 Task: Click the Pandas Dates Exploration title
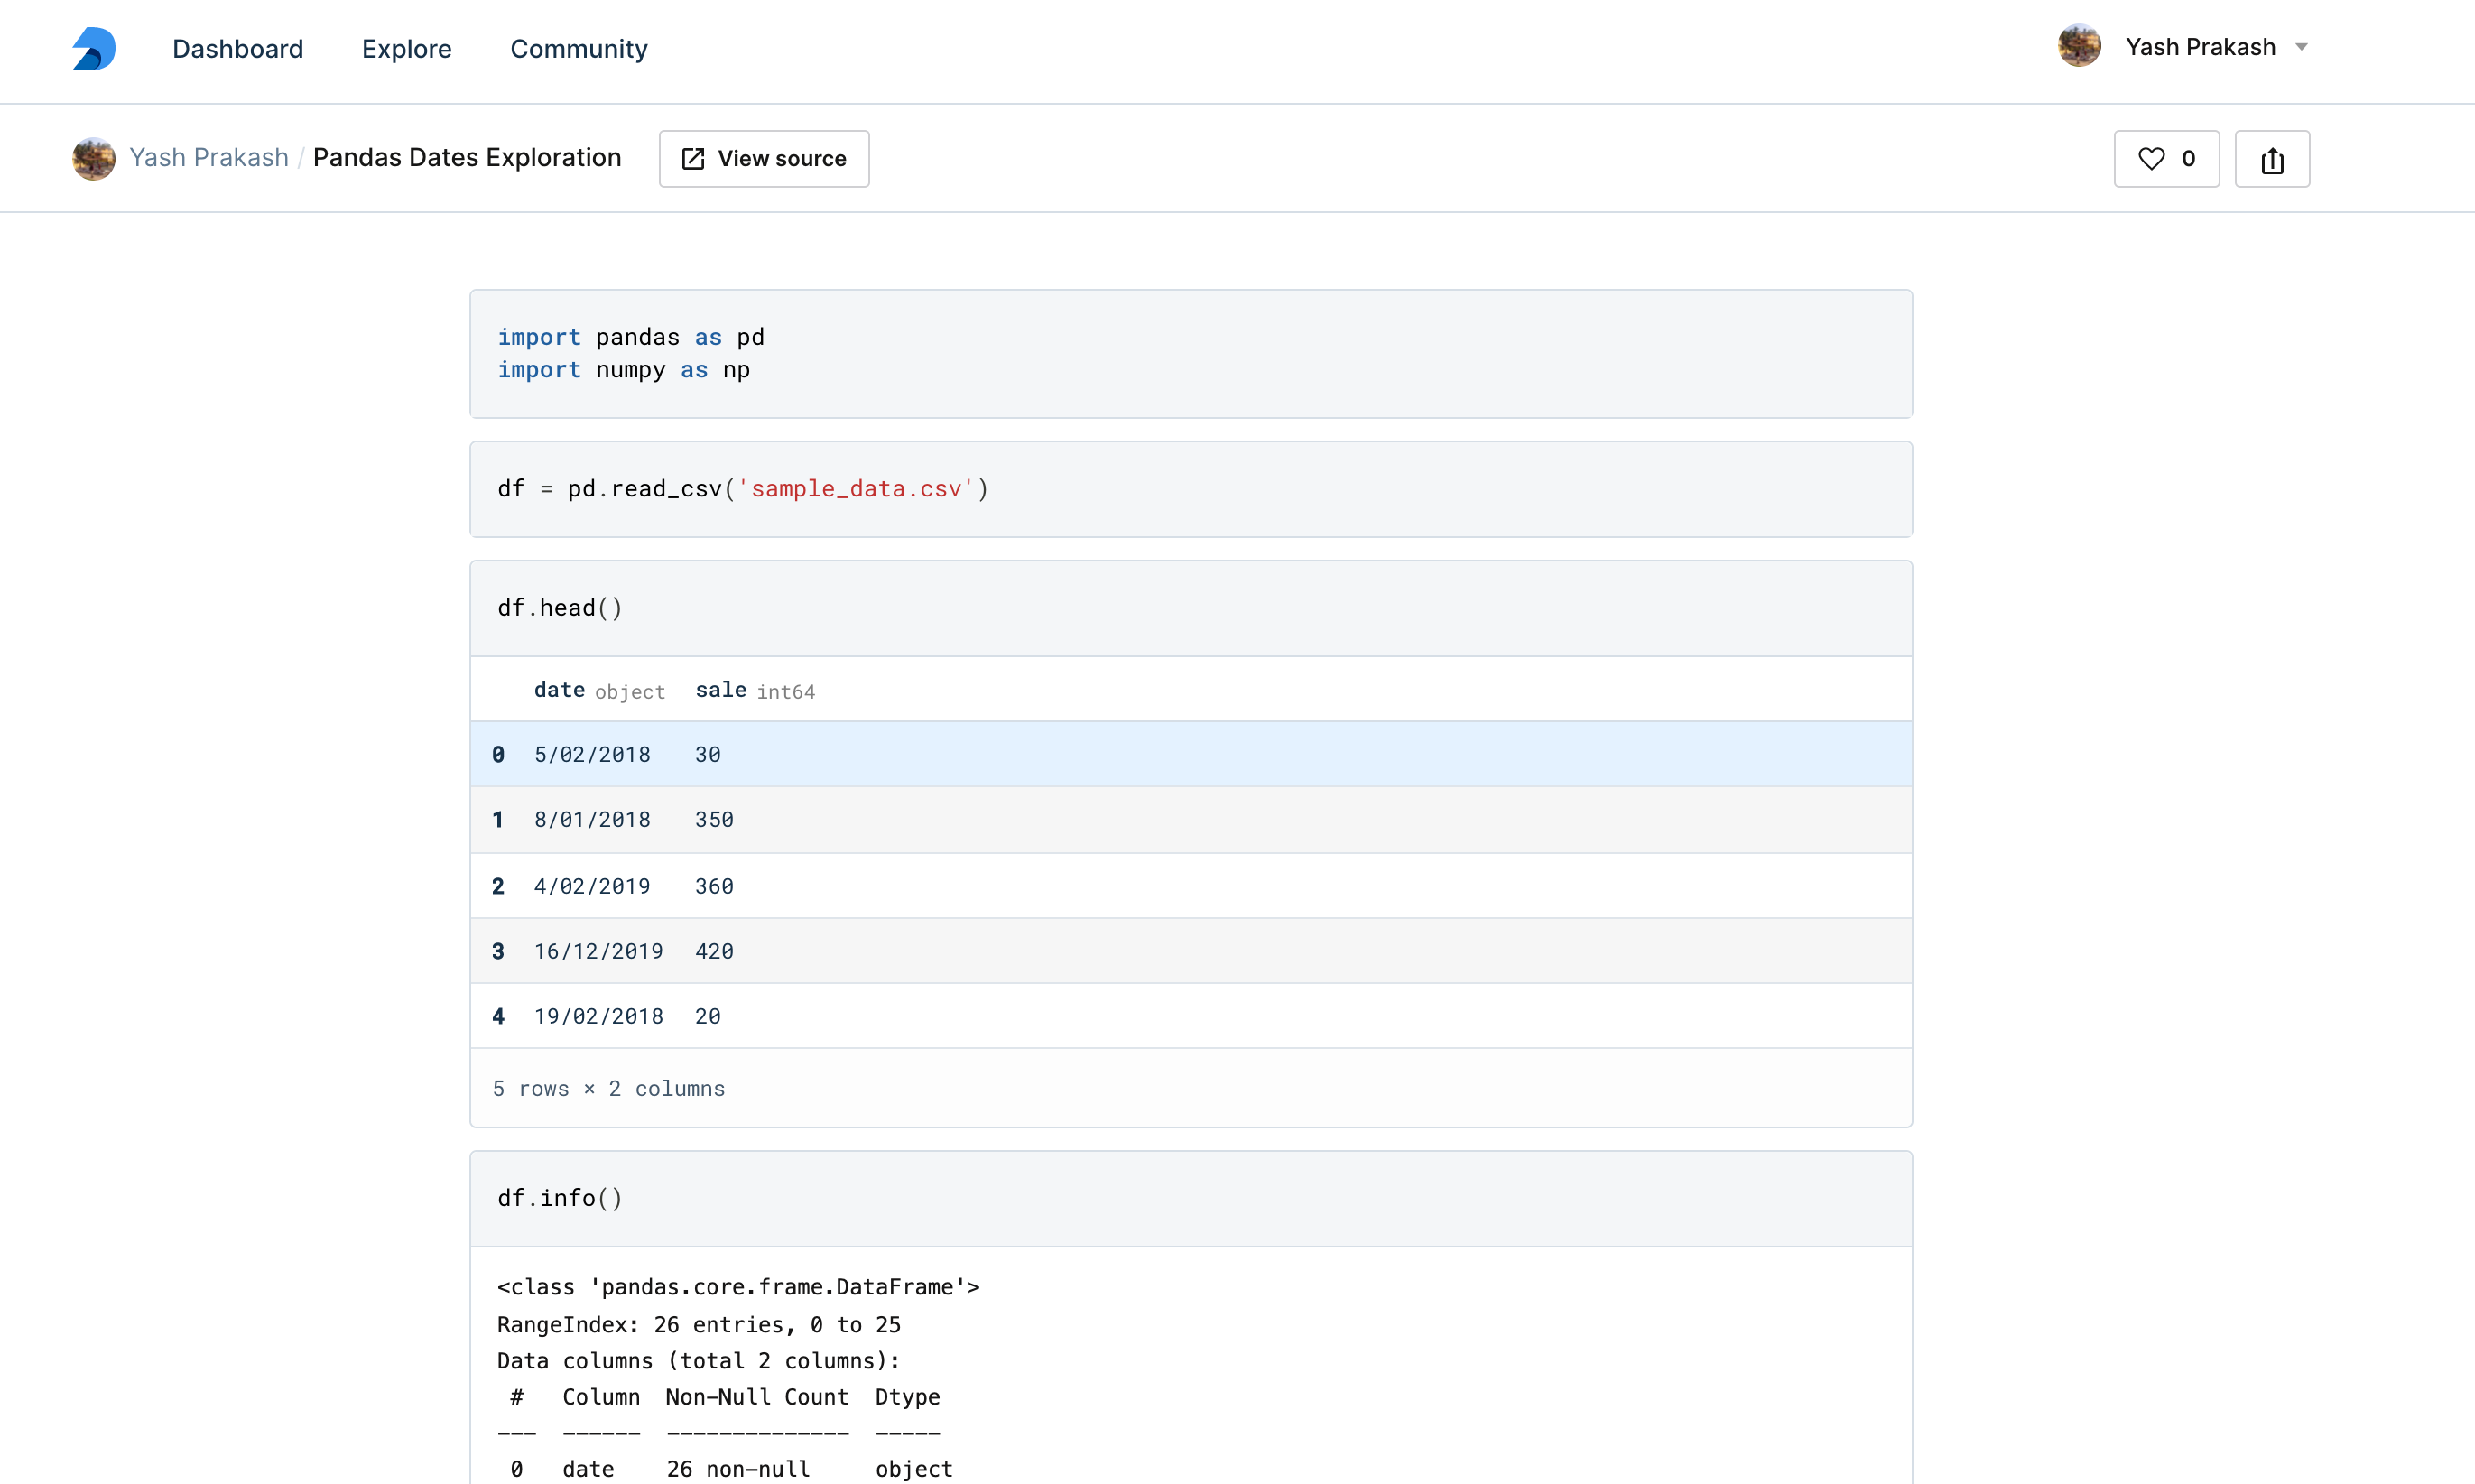(467, 158)
